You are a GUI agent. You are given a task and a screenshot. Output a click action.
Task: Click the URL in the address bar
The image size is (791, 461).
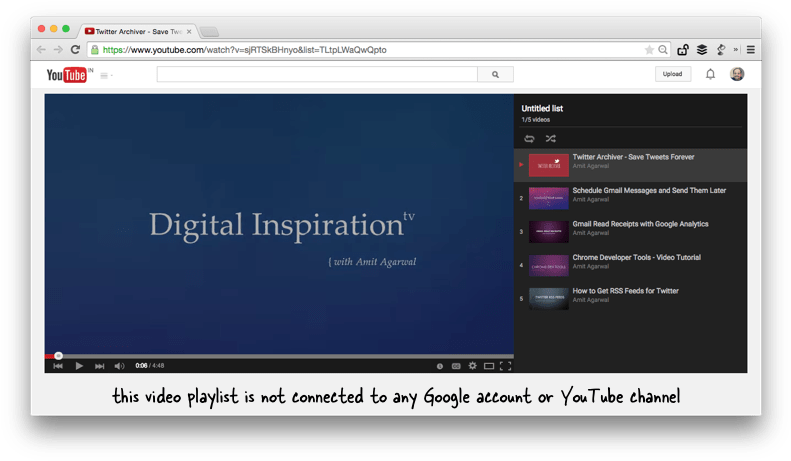tap(245, 49)
